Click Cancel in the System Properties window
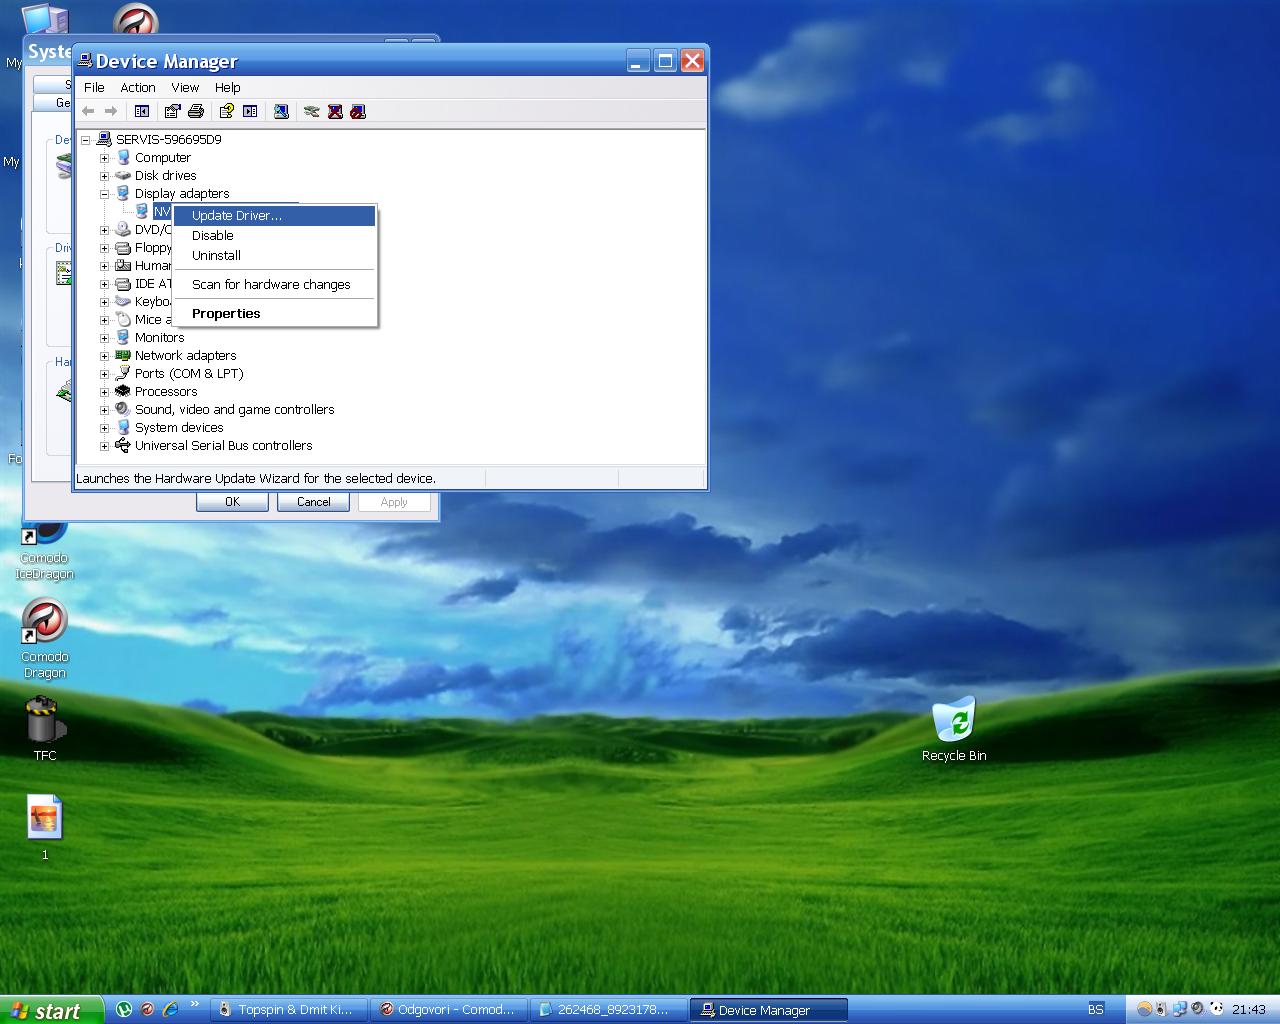This screenshot has height=1024, width=1280. [313, 502]
